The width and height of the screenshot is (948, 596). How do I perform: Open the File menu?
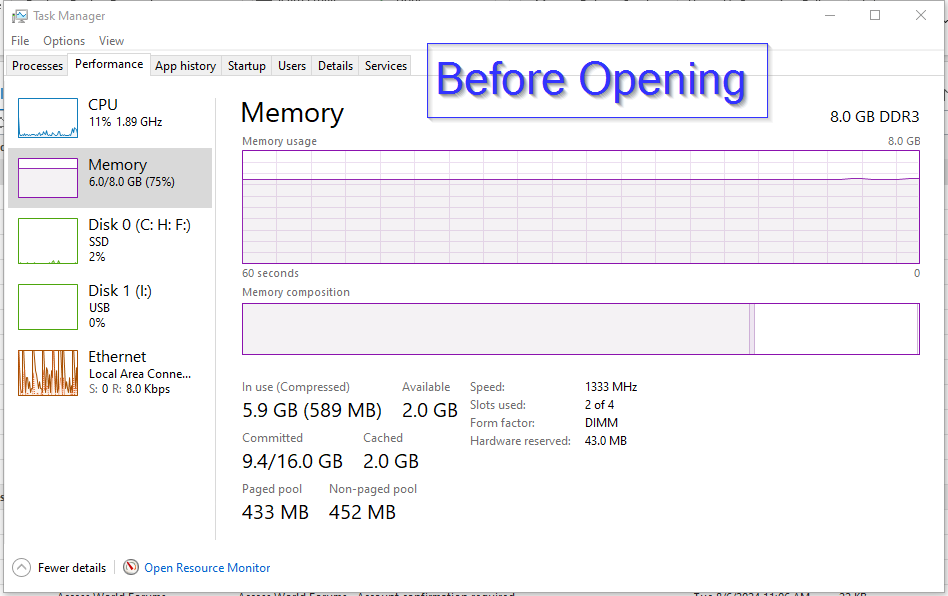pyautogui.click(x=20, y=41)
